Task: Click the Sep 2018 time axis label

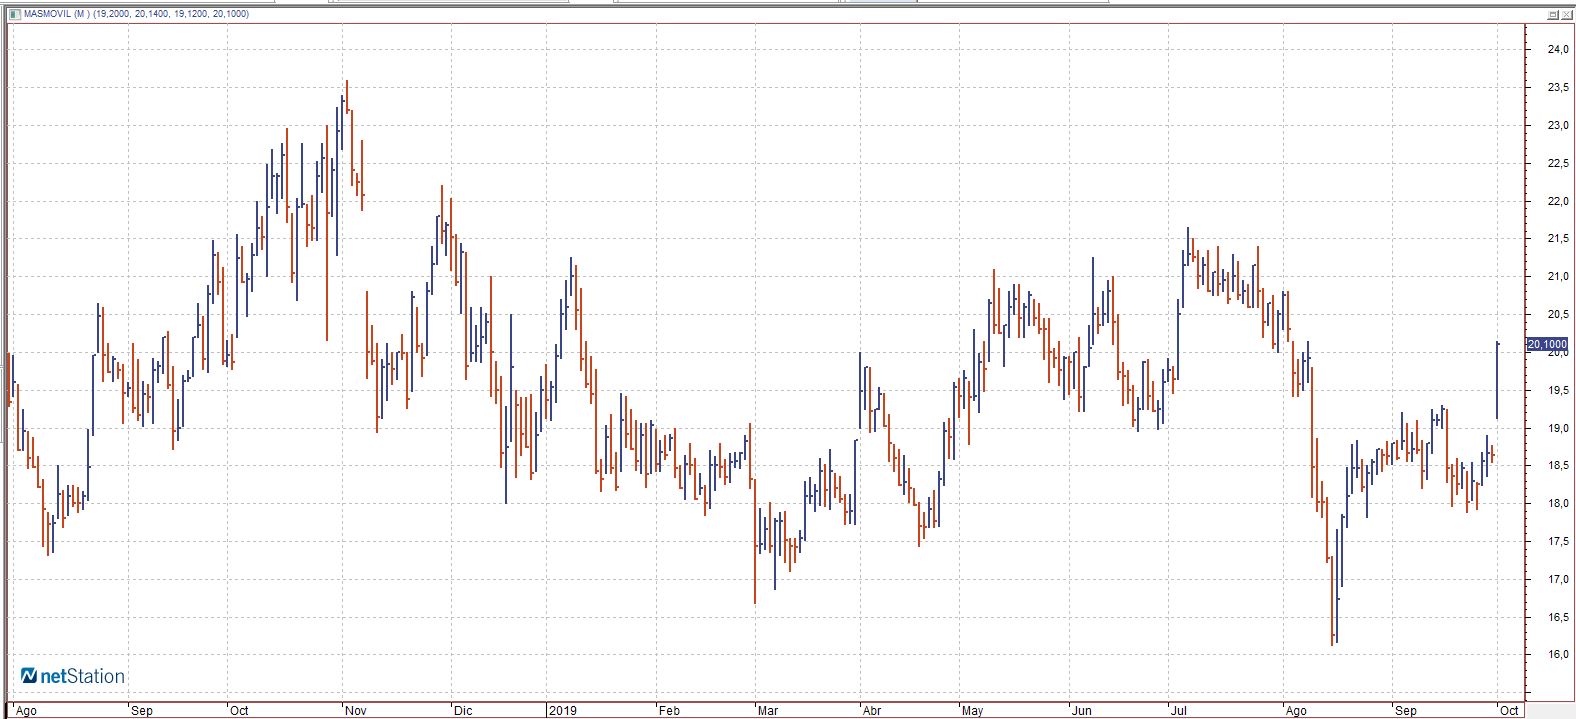Action: (x=142, y=711)
